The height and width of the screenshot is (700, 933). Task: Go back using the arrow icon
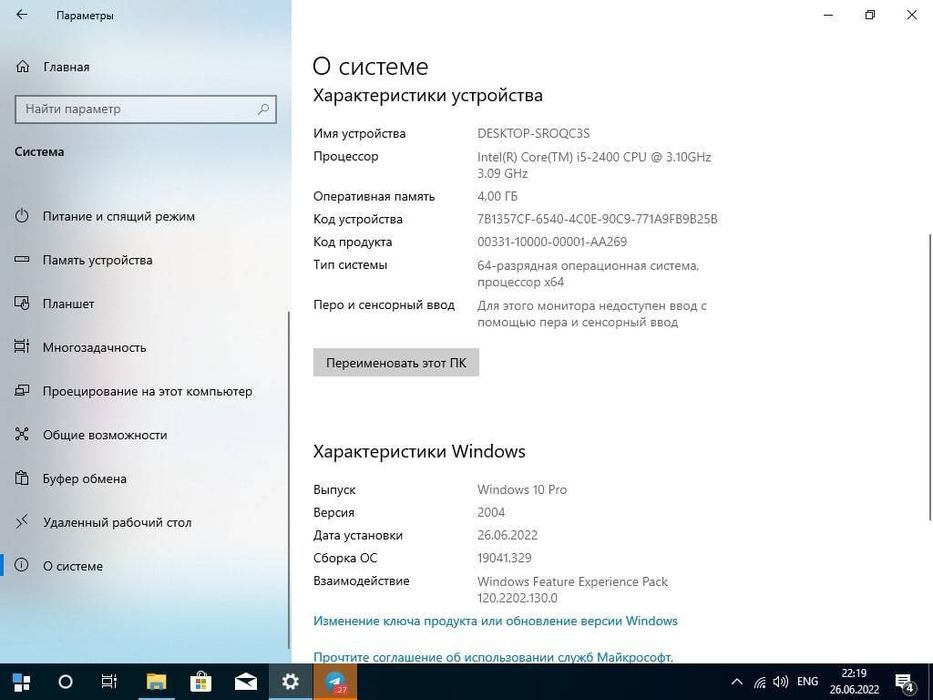(21, 15)
